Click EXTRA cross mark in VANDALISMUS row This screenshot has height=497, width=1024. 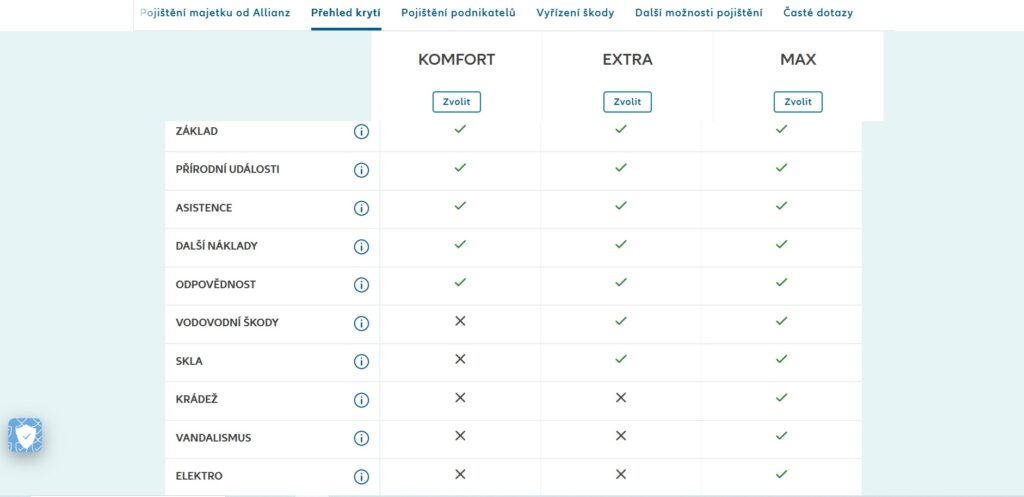(621, 436)
